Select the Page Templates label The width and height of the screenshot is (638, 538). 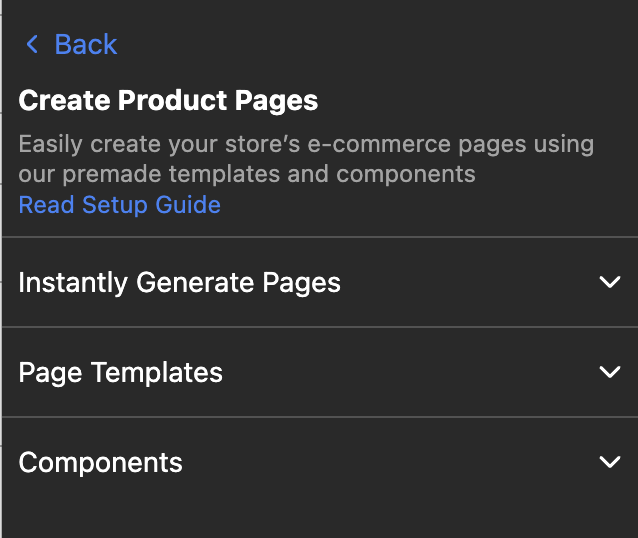120,373
